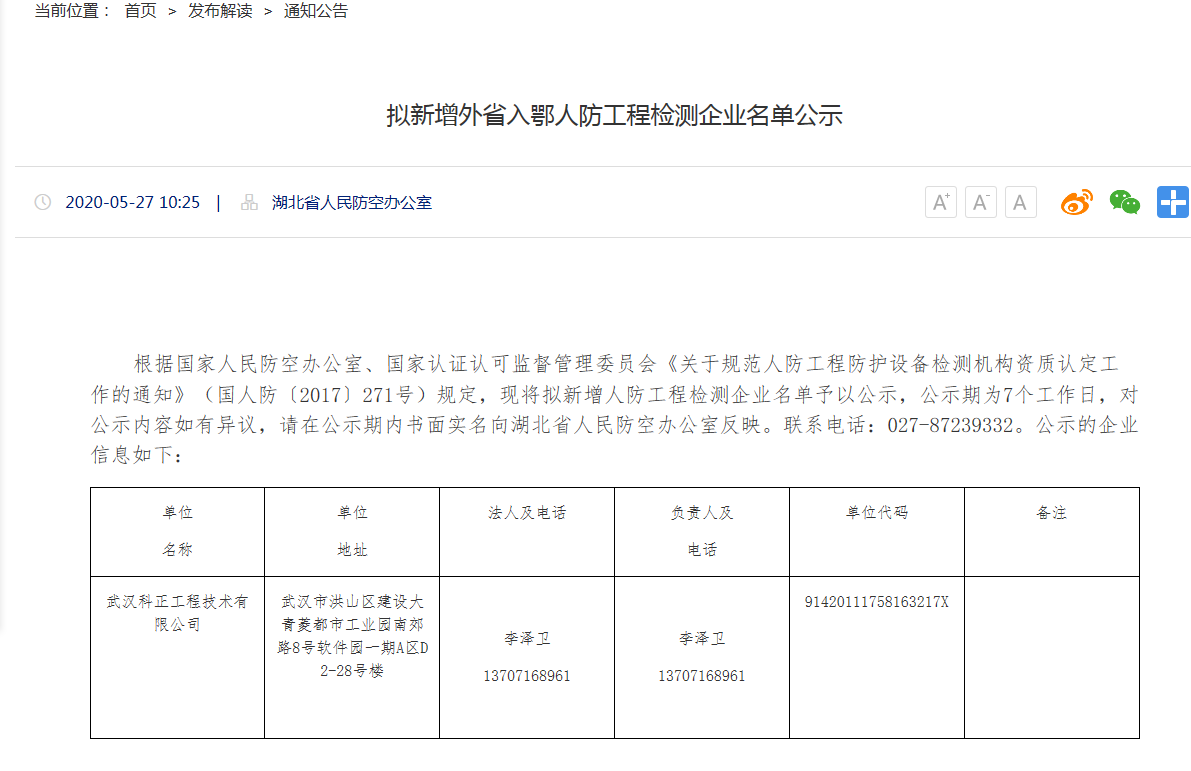This screenshot has height=771, width=1191.
Task: Decrease font size with A- button
Action: [x=980, y=202]
